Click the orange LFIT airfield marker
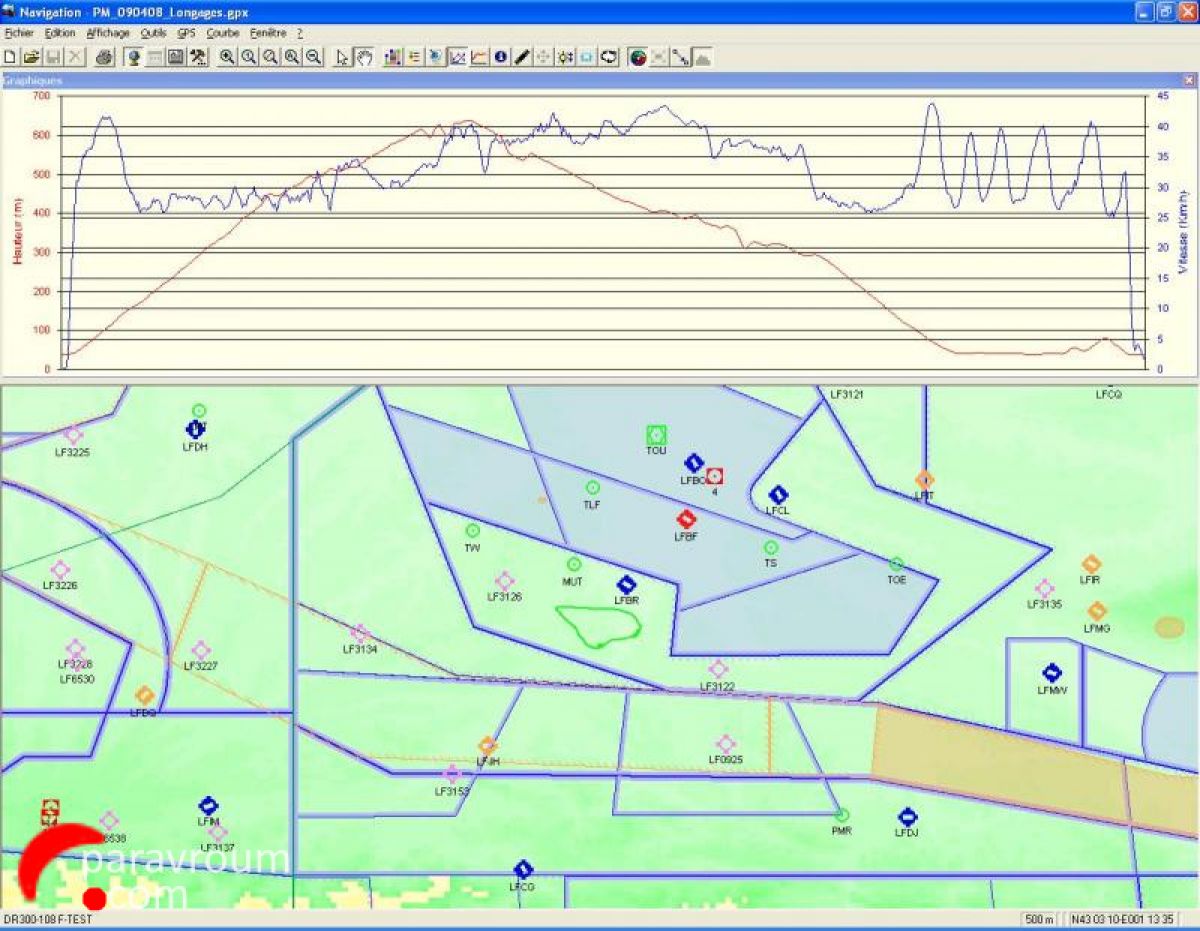Image resolution: width=1200 pixels, height=931 pixels. pyautogui.click(x=924, y=480)
